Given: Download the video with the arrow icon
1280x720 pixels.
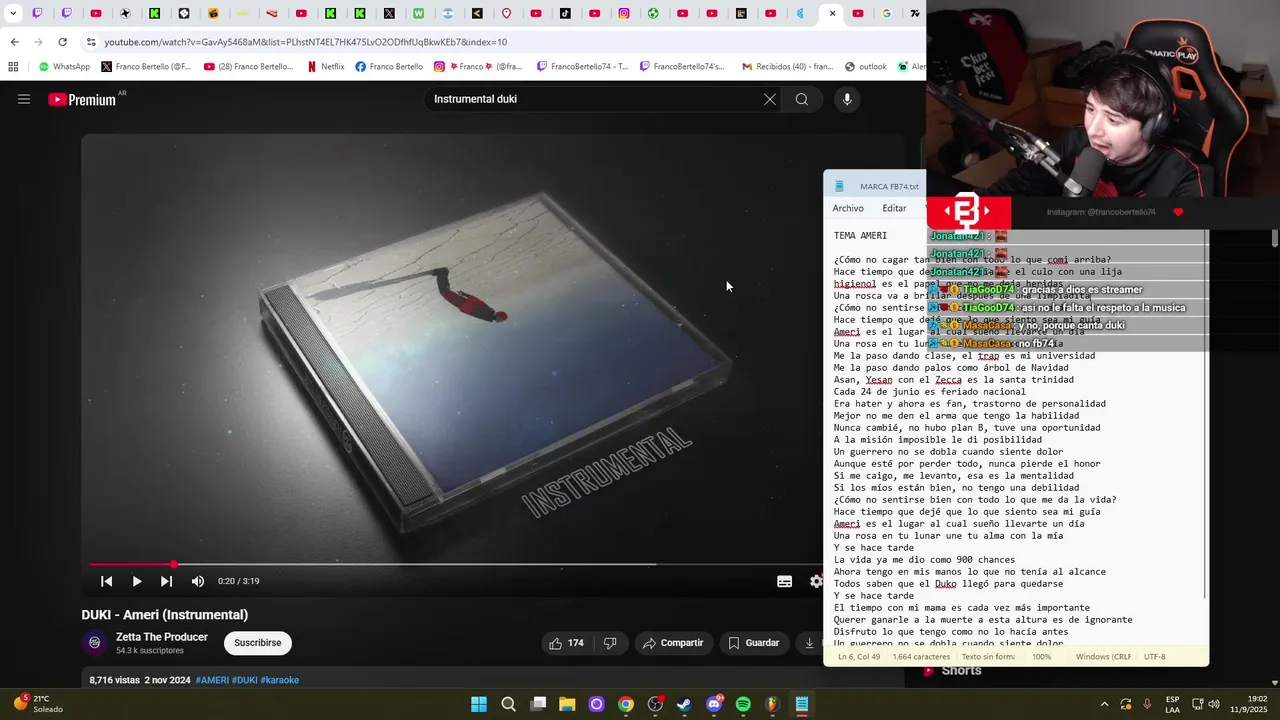Looking at the screenshot, I should (809, 643).
